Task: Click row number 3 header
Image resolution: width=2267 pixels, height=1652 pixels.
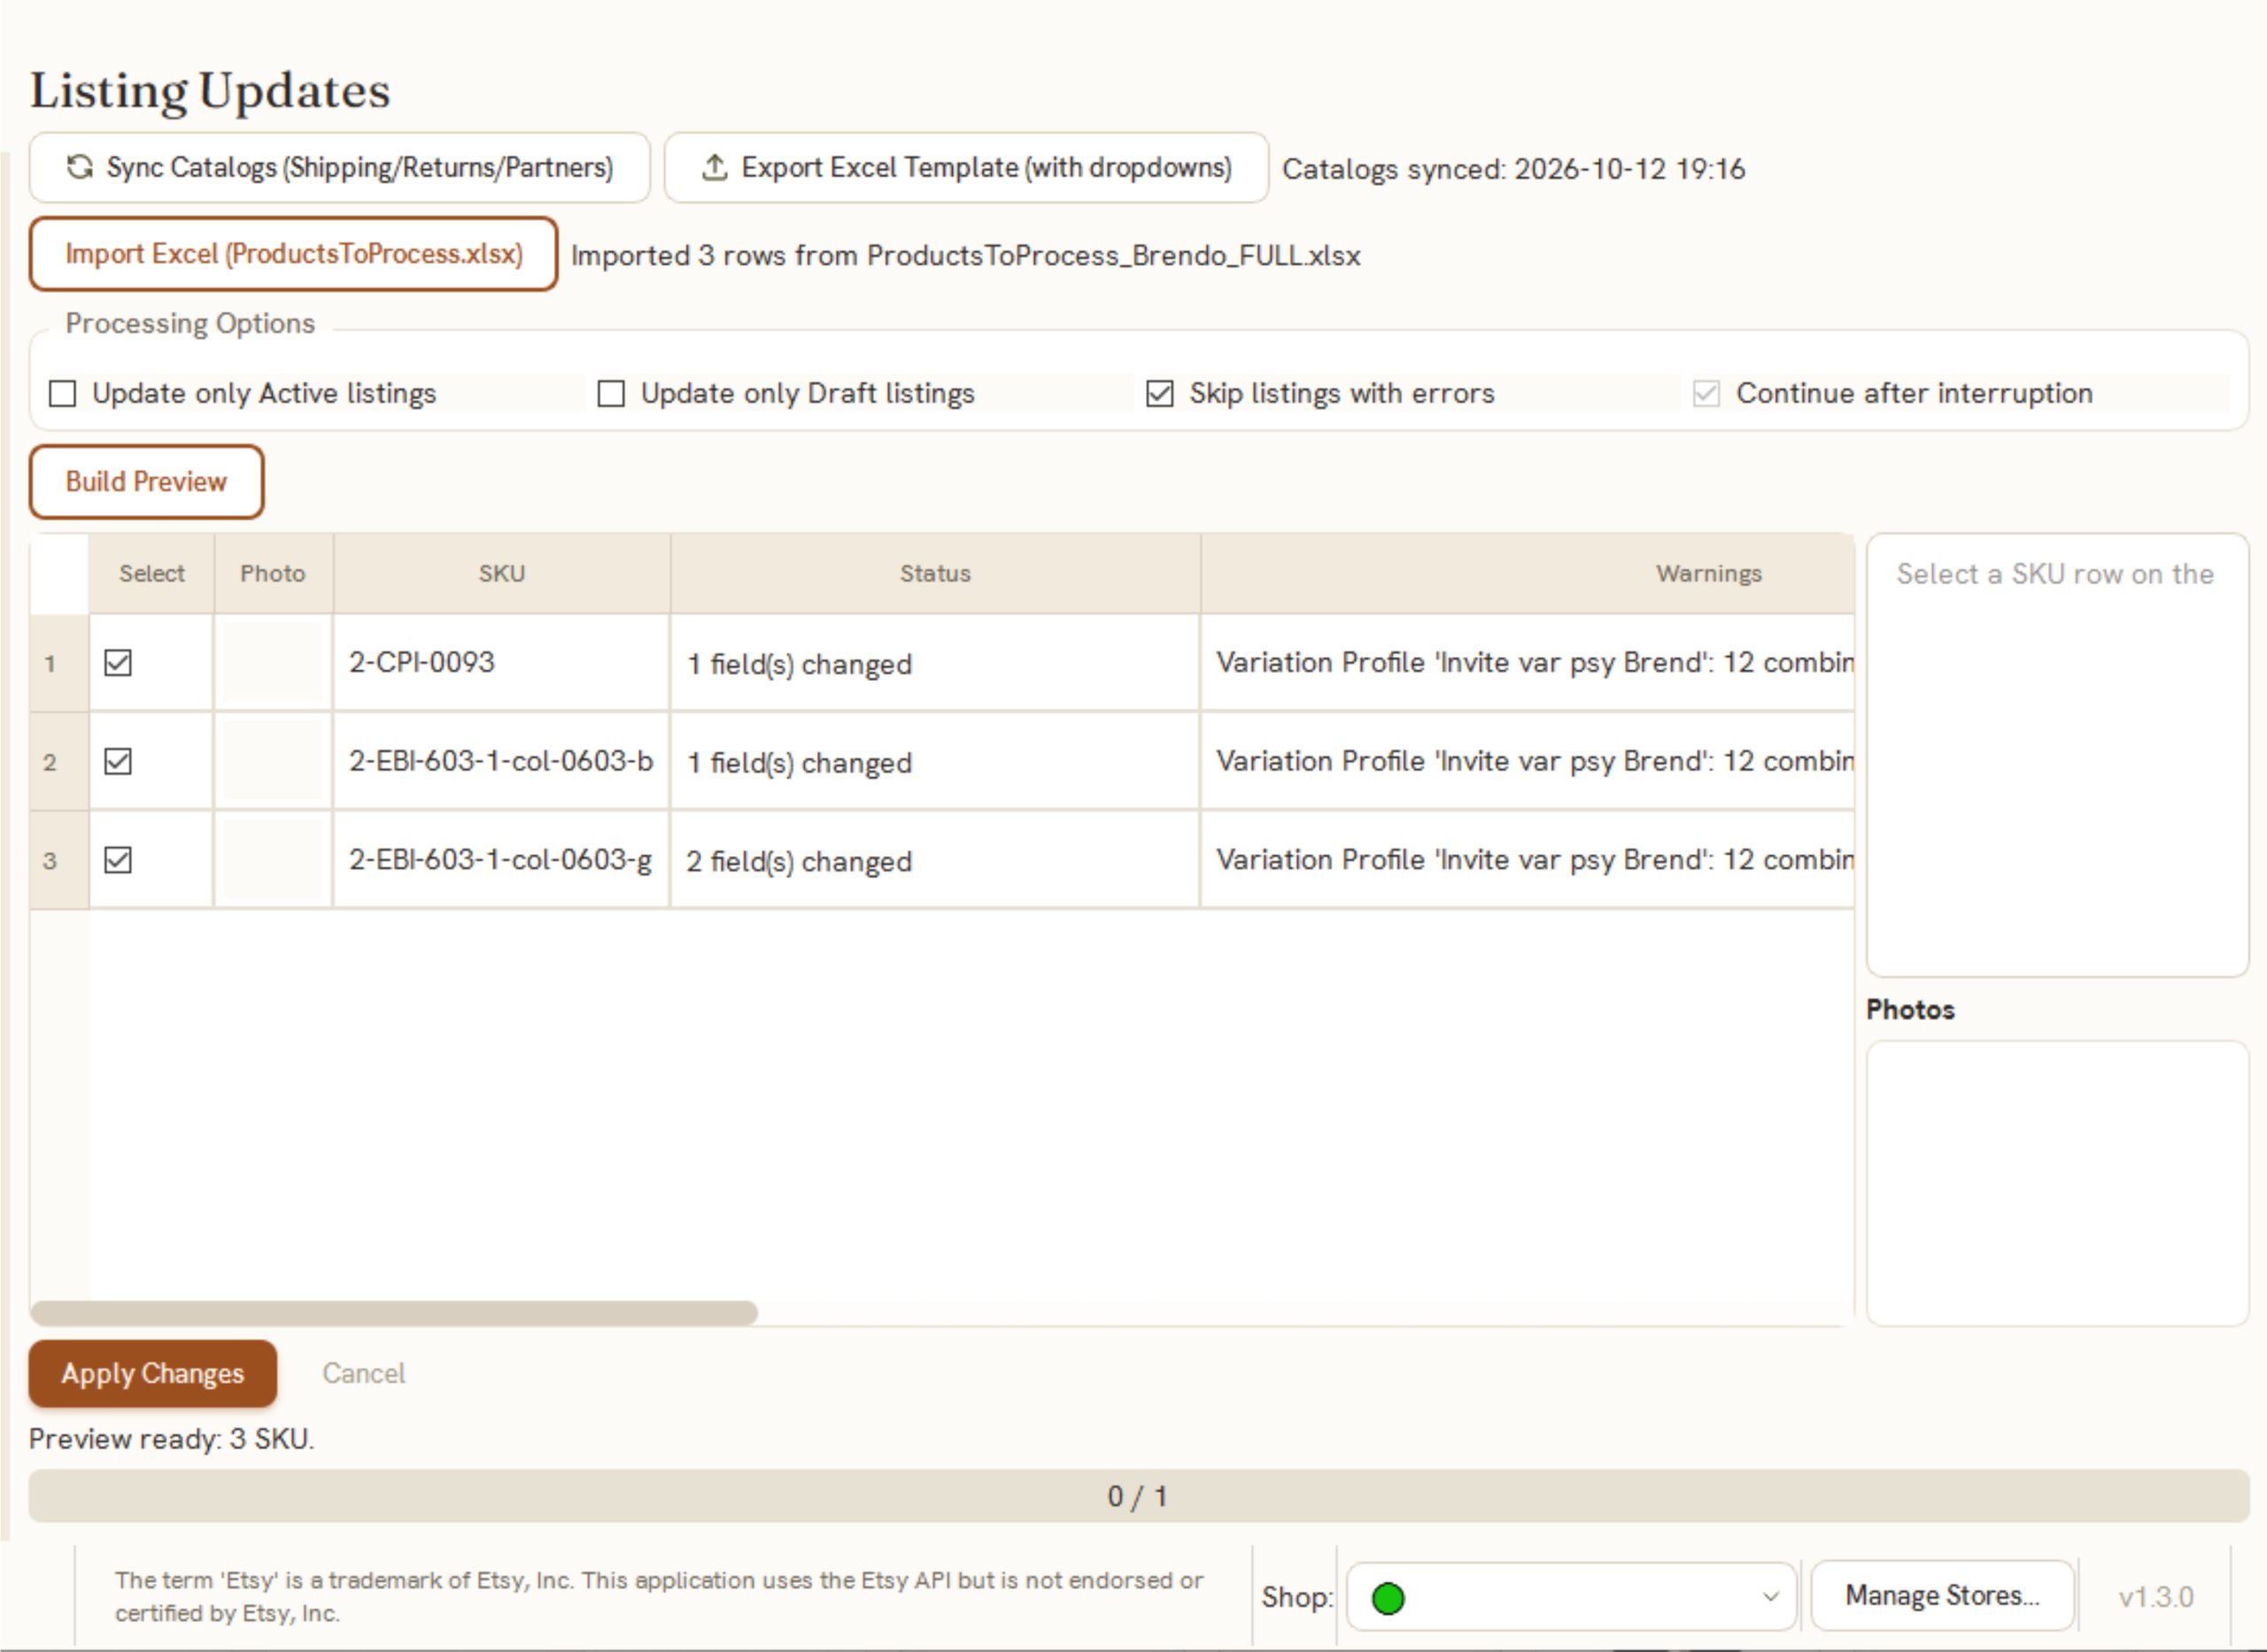Action: point(60,860)
